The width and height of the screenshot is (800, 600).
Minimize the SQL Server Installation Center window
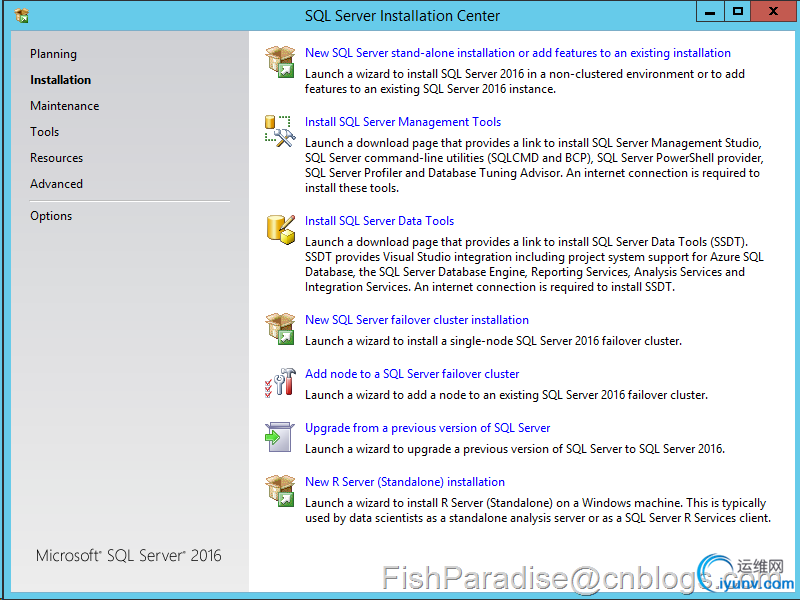[x=710, y=12]
